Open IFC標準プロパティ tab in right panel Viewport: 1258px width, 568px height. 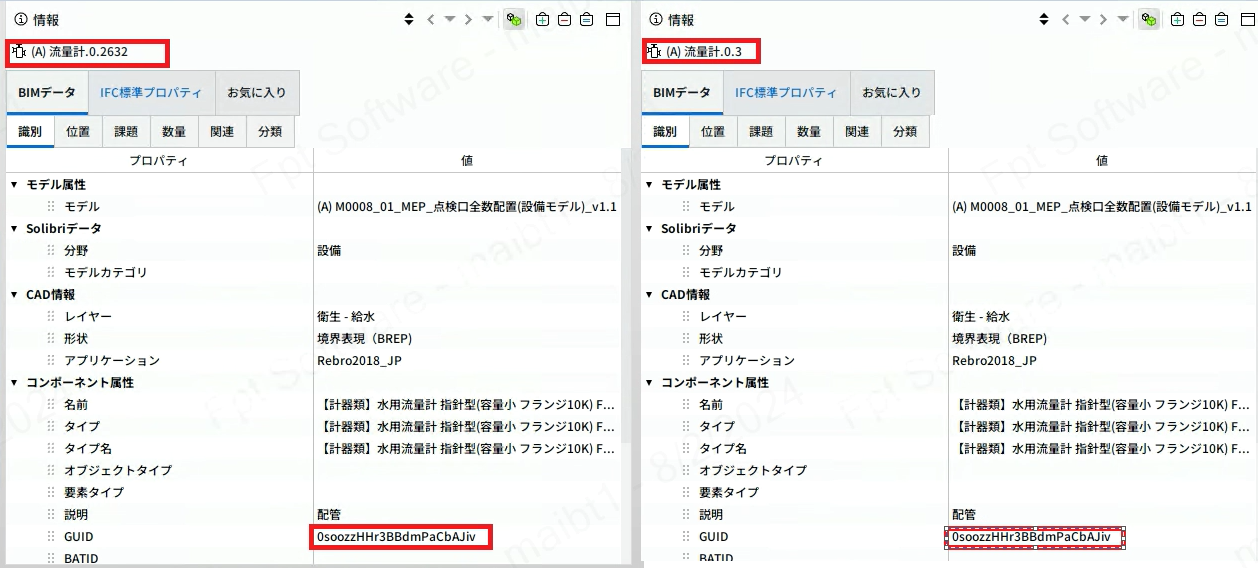coord(786,92)
